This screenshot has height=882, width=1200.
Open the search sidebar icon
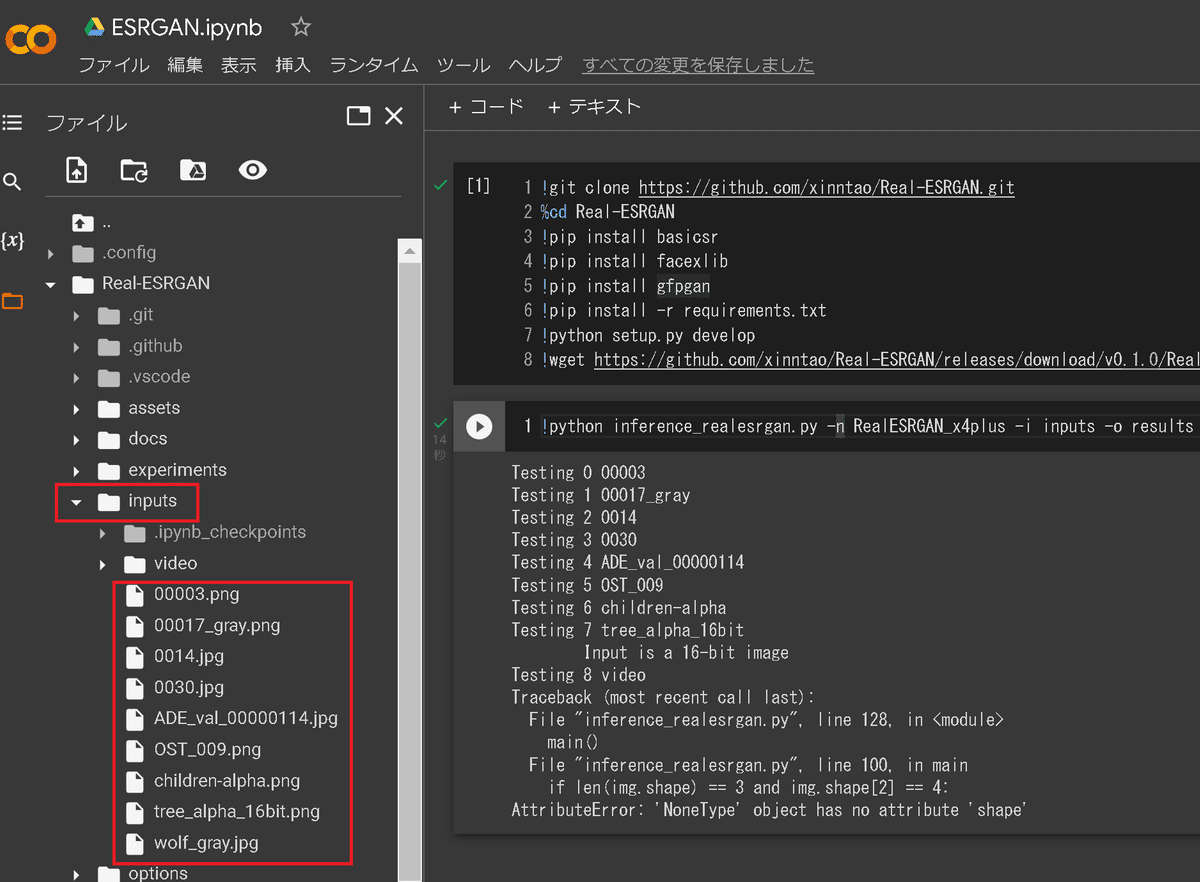(x=12, y=182)
